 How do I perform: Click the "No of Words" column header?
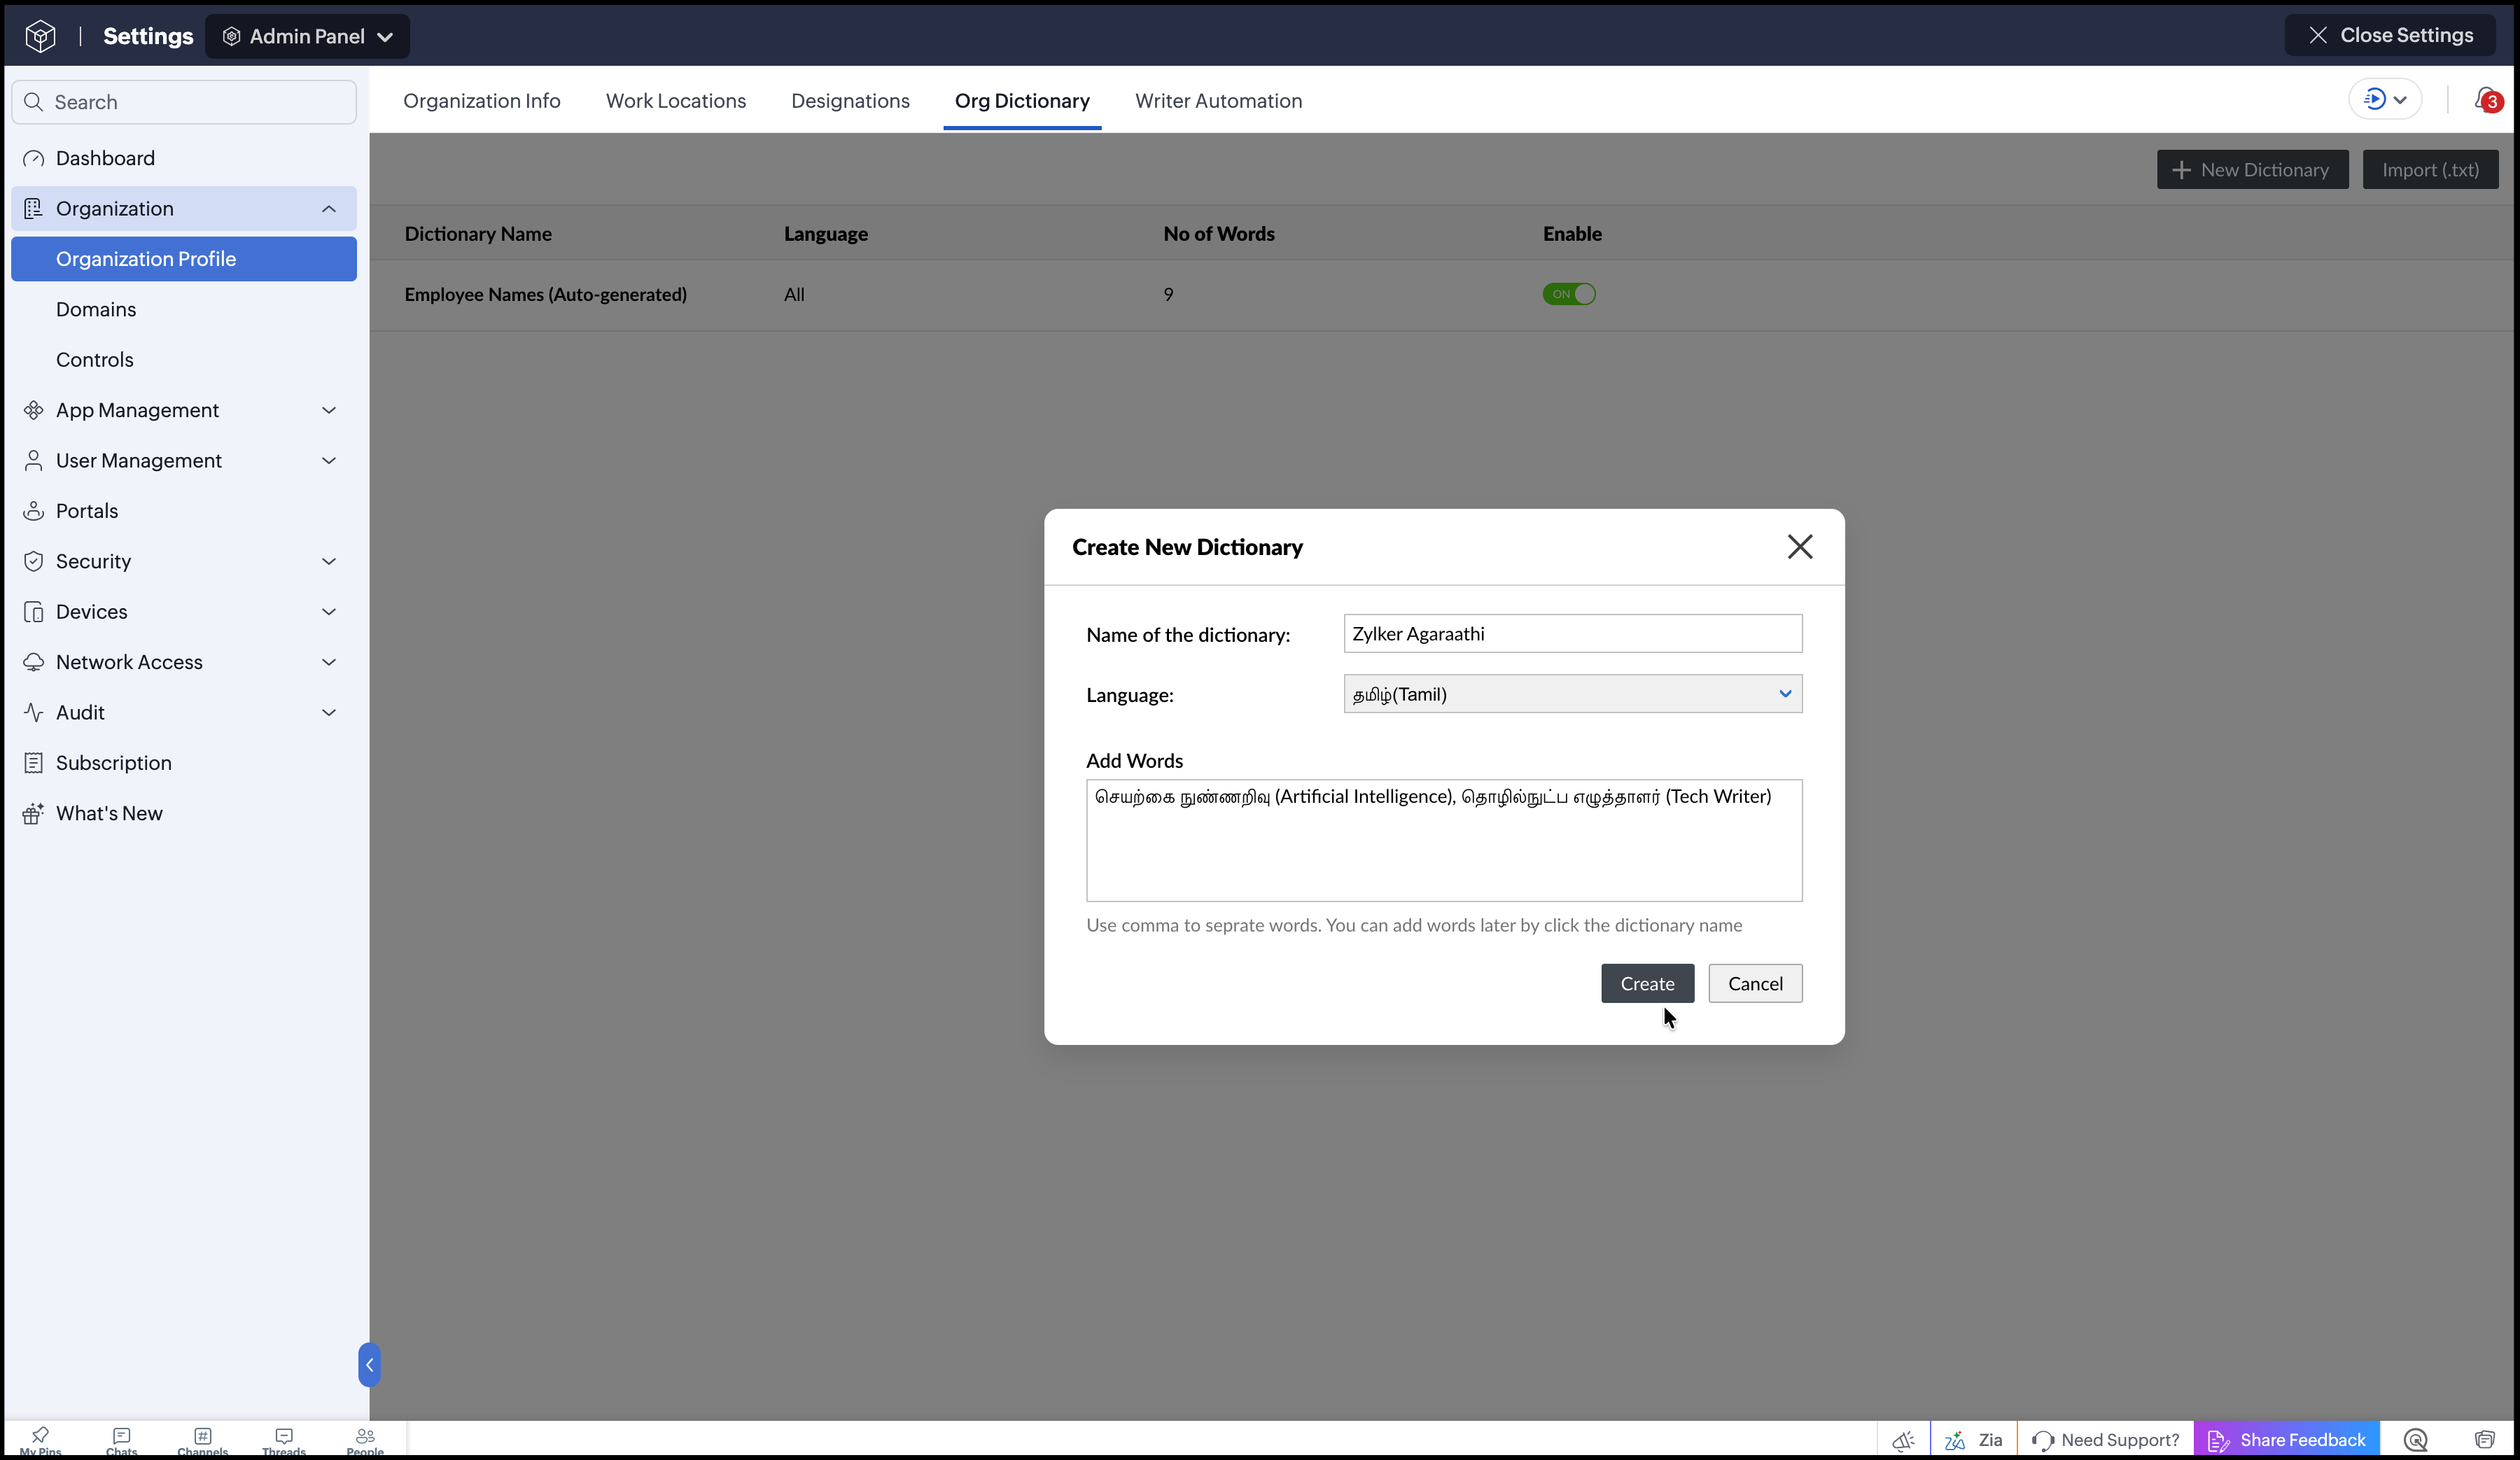(1219, 234)
